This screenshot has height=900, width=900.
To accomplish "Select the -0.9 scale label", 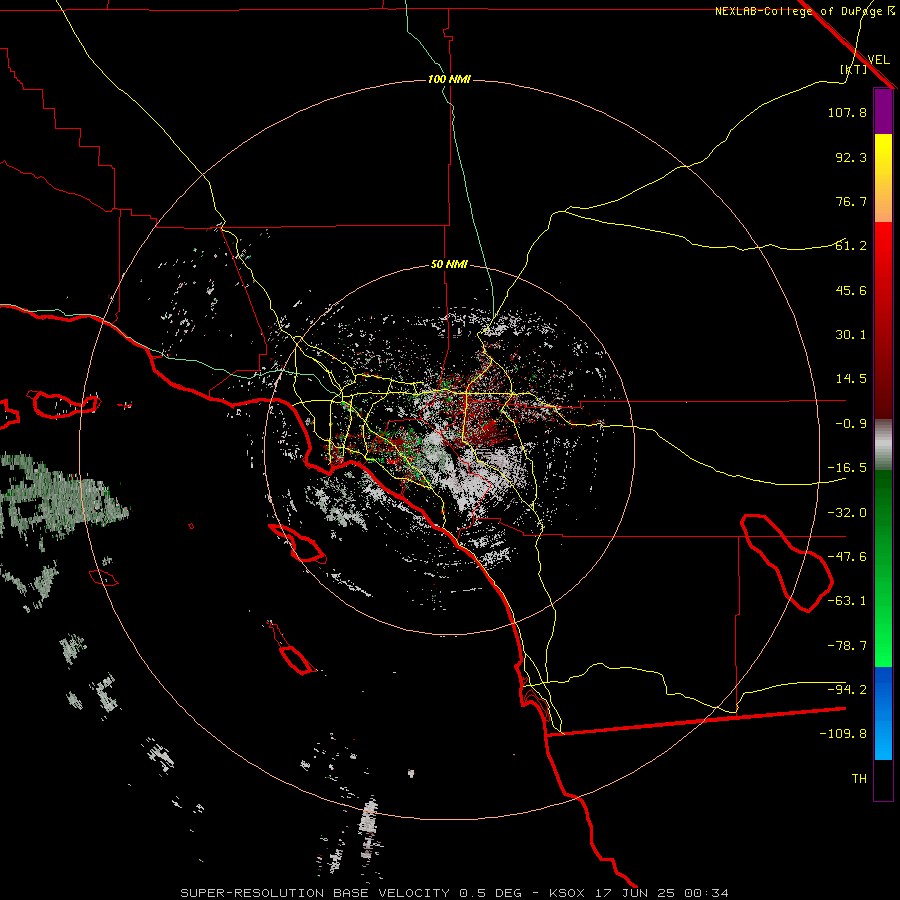I will tap(851, 424).
